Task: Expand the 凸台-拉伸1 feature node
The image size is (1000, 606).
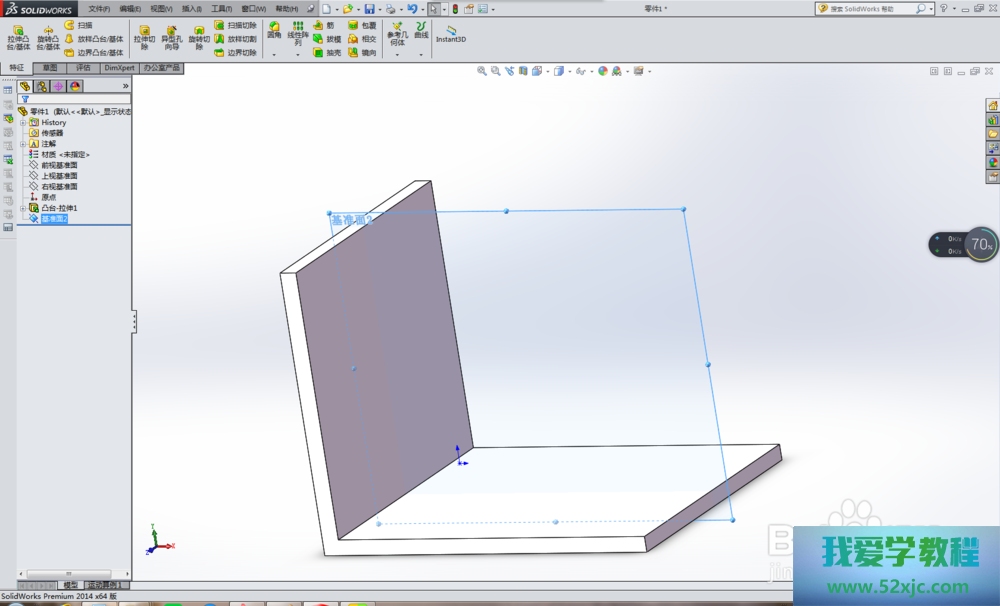Action: (22, 208)
